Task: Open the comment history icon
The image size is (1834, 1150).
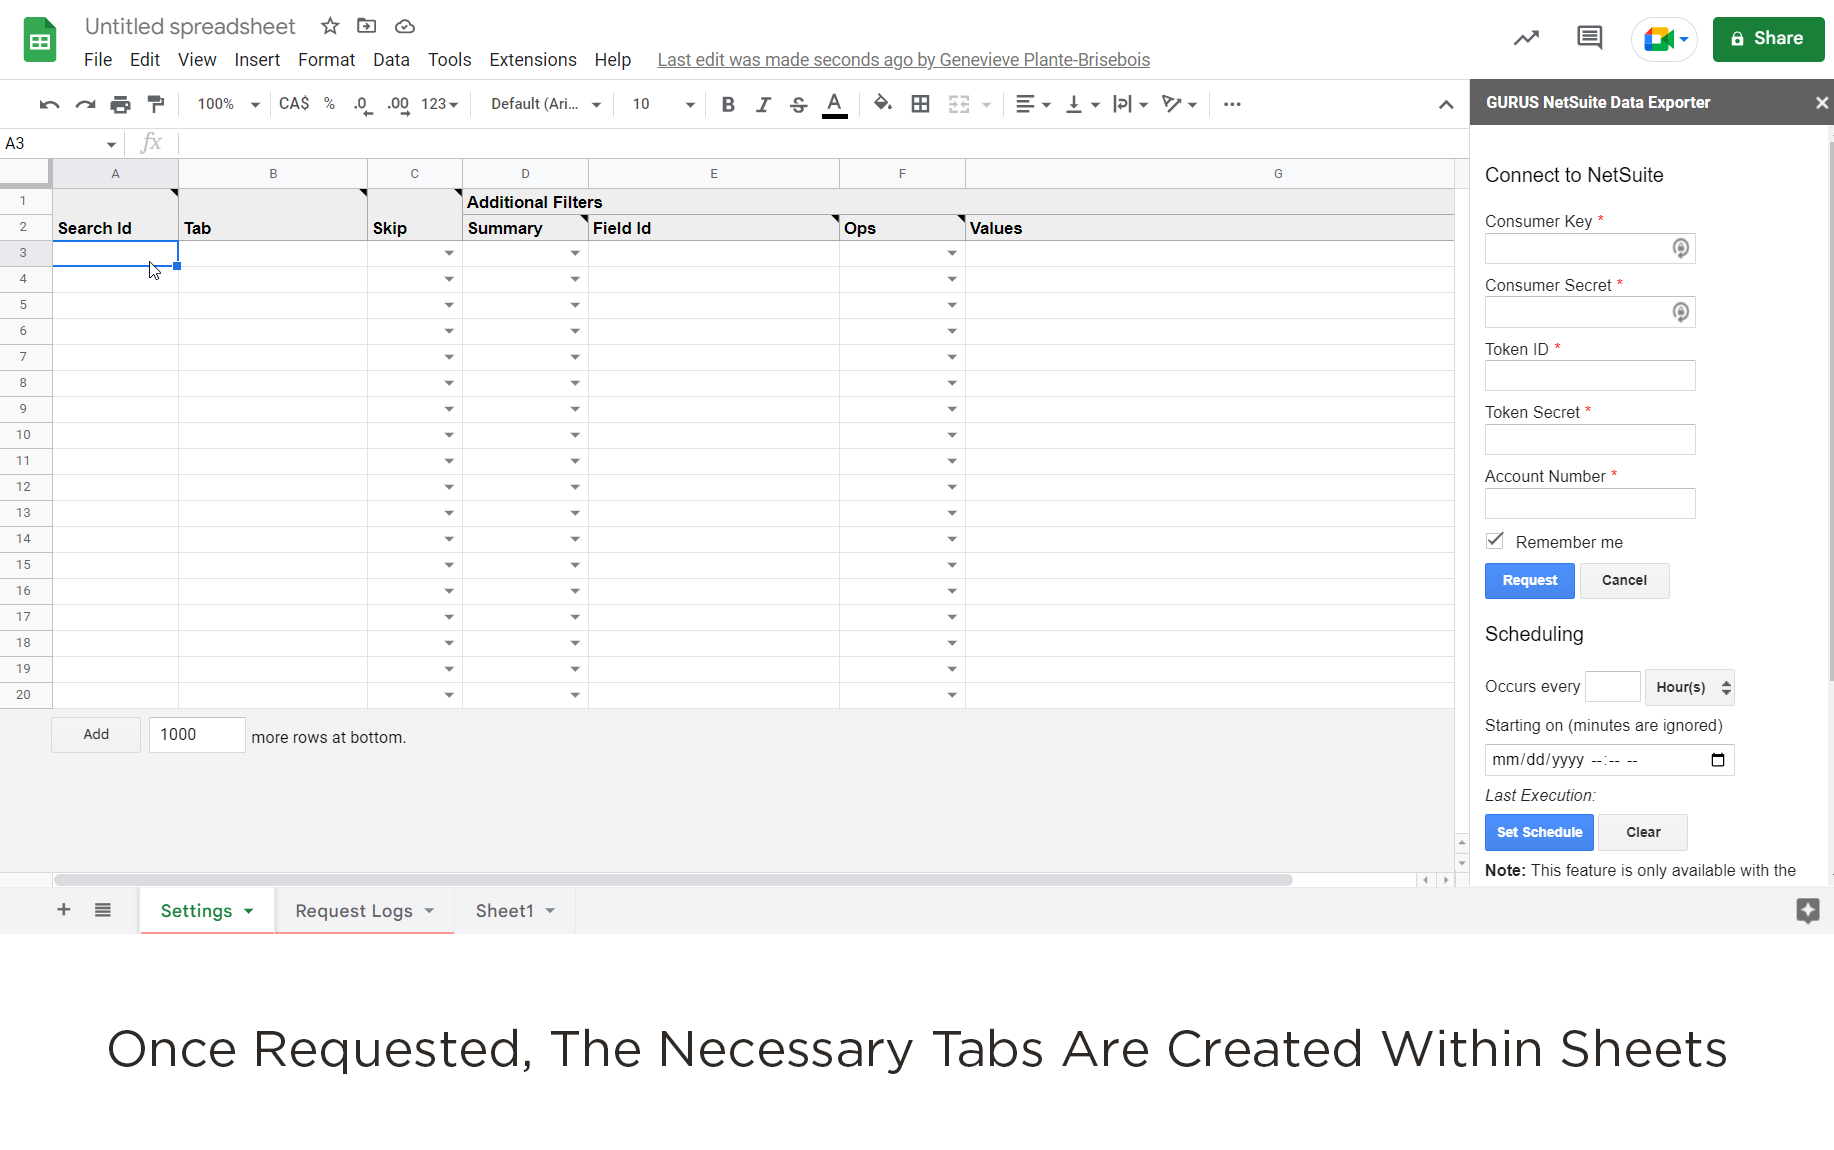Action: click(x=1589, y=38)
